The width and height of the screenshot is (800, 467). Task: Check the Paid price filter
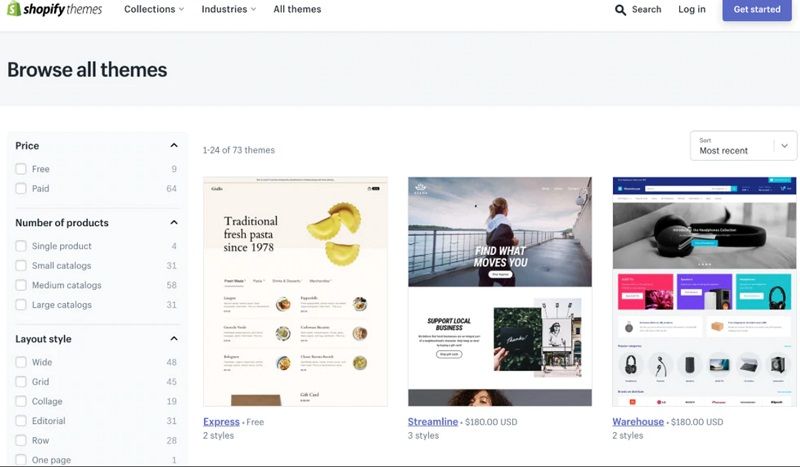click(21, 188)
